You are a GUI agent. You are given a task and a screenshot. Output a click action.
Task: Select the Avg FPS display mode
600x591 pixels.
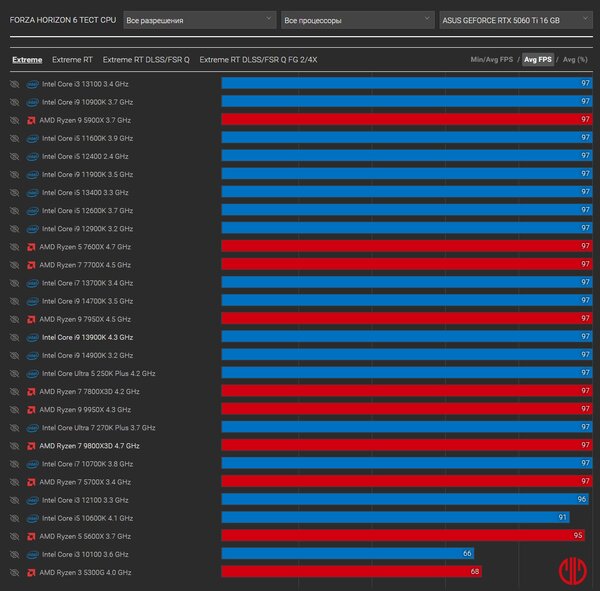click(x=538, y=60)
